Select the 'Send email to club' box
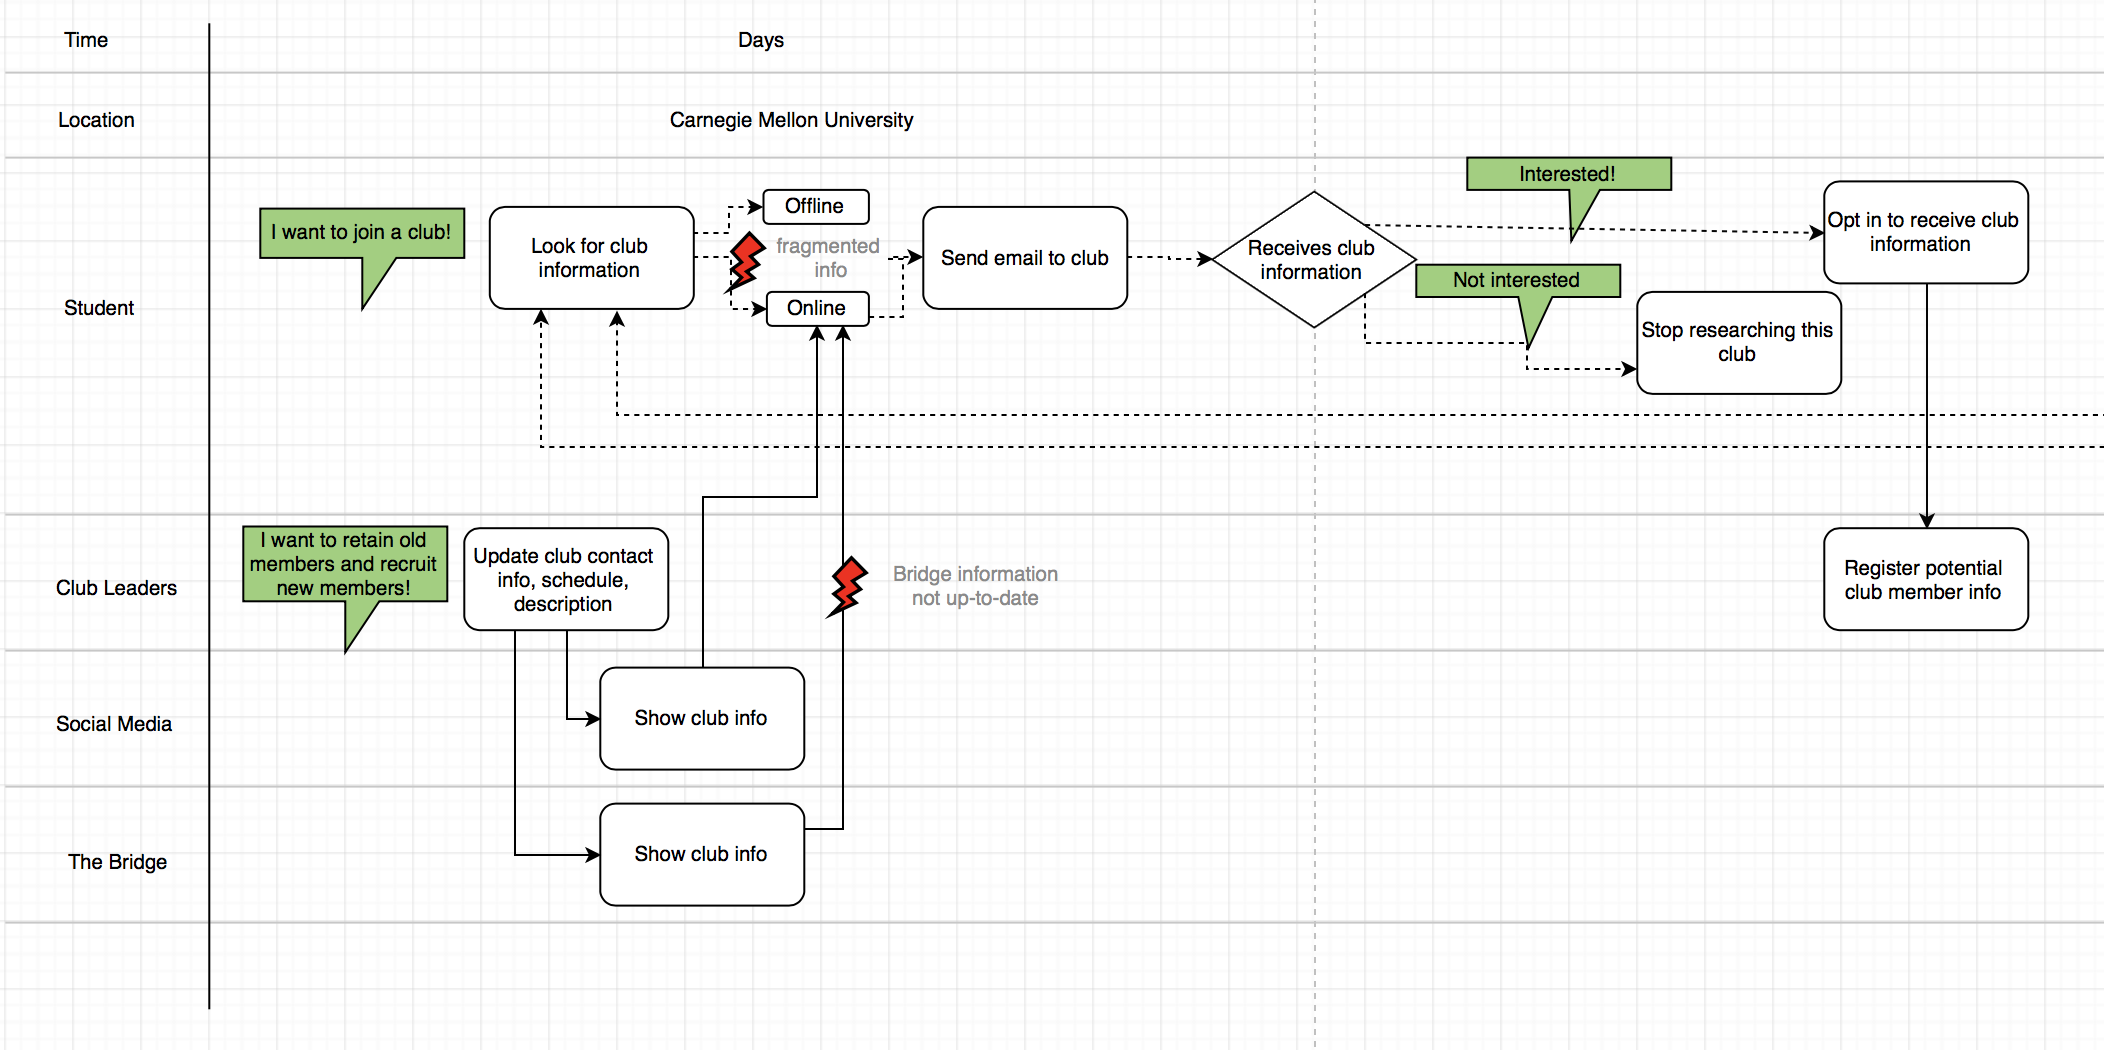 tap(1025, 258)
